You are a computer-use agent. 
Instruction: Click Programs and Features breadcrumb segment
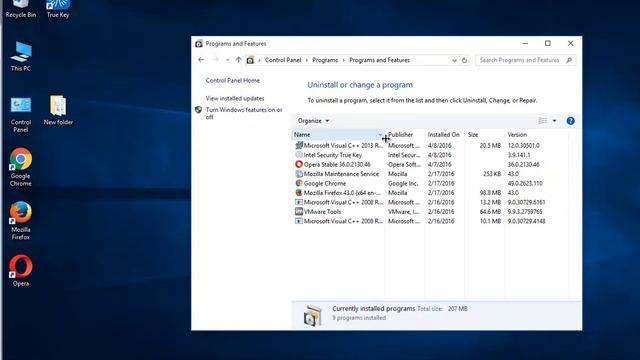380,60
